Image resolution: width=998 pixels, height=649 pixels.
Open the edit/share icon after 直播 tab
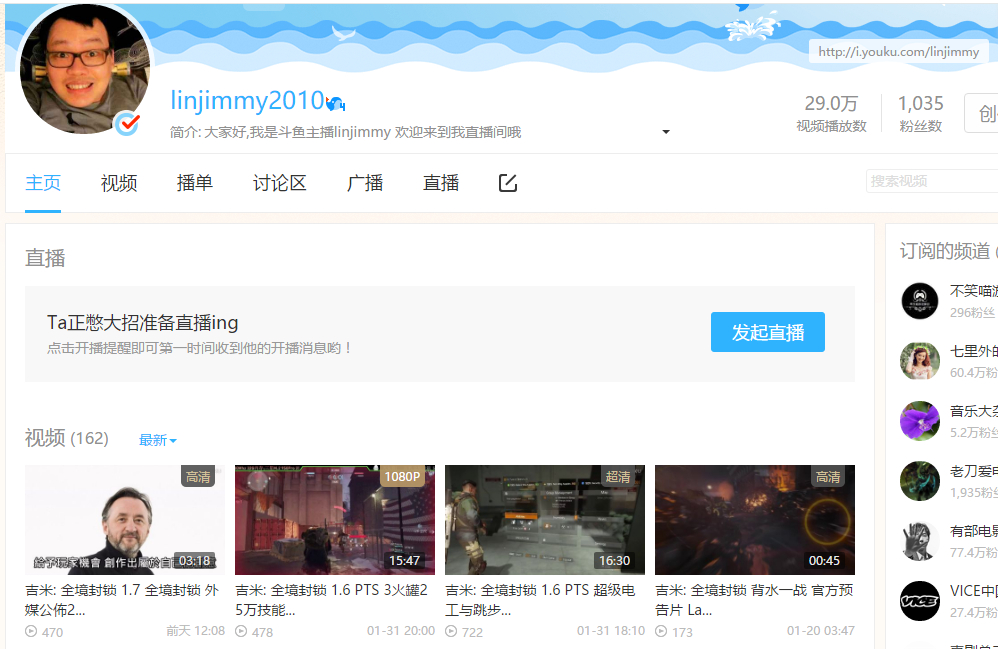tap(507, 183)
